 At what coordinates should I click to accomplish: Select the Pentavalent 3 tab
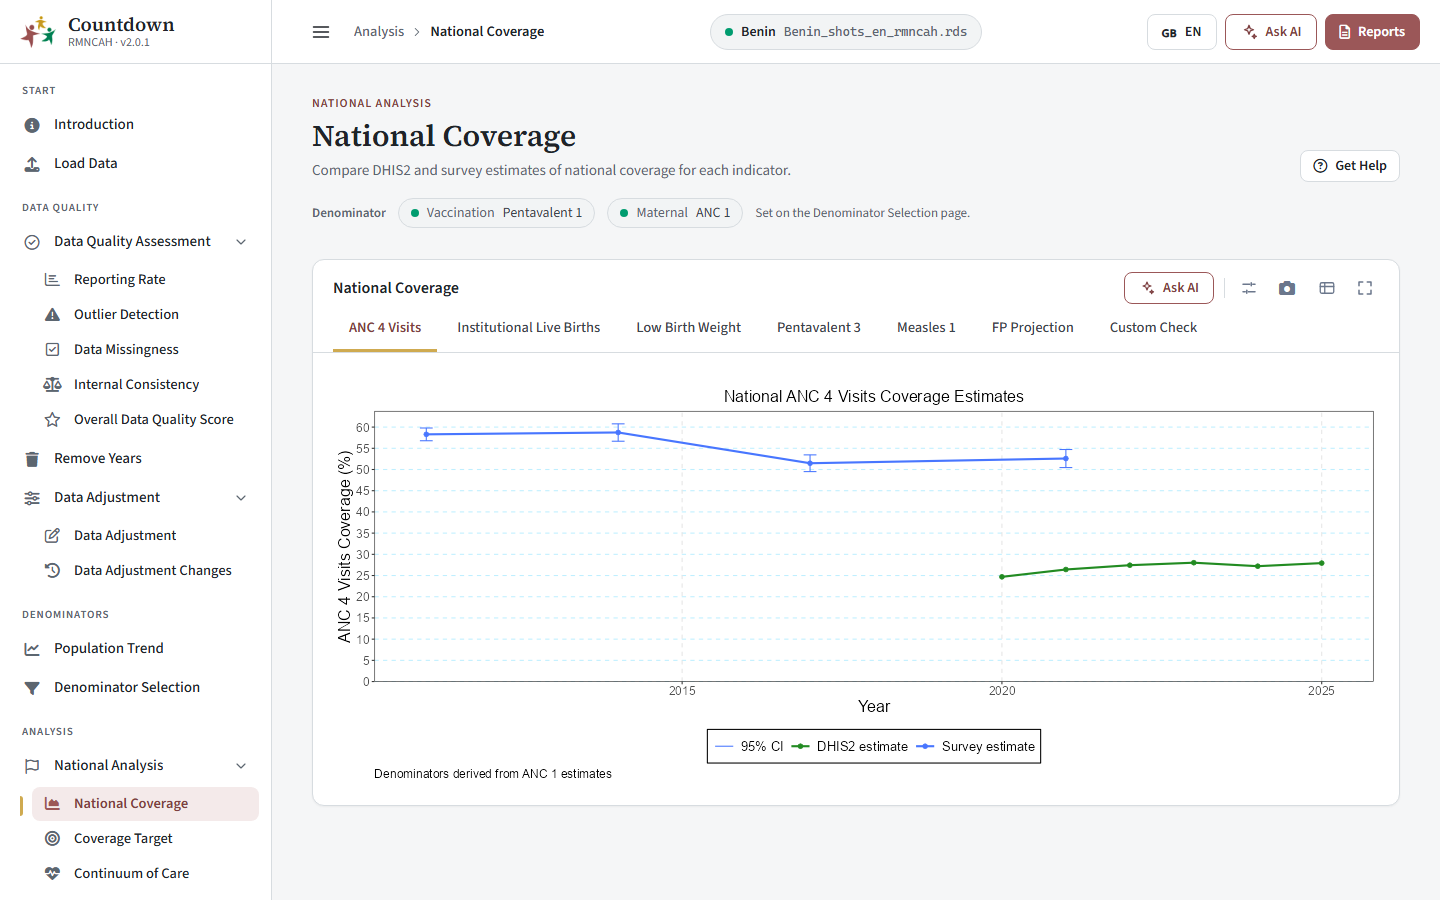point(818,328)
